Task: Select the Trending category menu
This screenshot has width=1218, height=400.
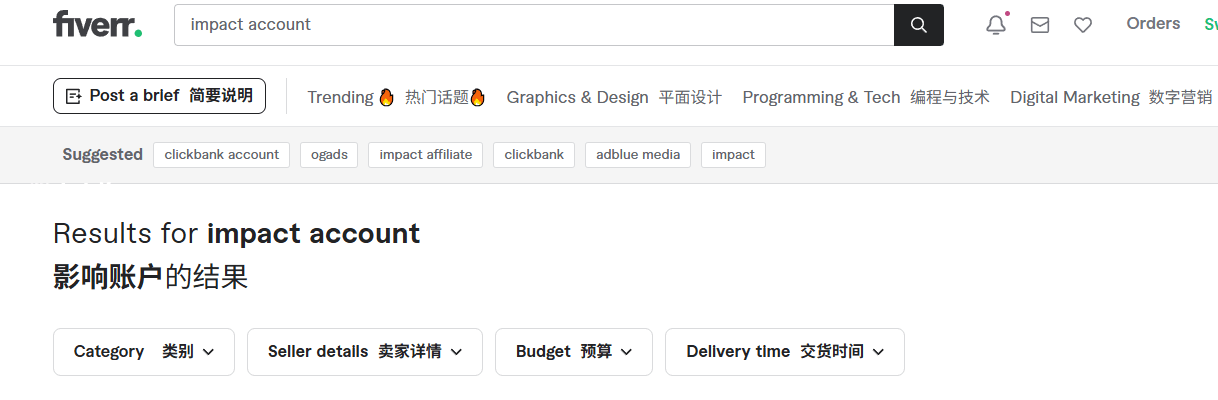Action: (x=396, y=97)
